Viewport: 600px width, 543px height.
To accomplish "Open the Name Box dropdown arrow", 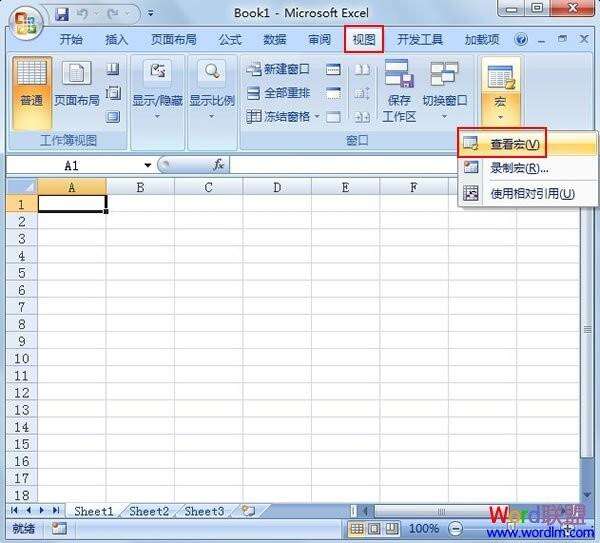I will 147,165.
